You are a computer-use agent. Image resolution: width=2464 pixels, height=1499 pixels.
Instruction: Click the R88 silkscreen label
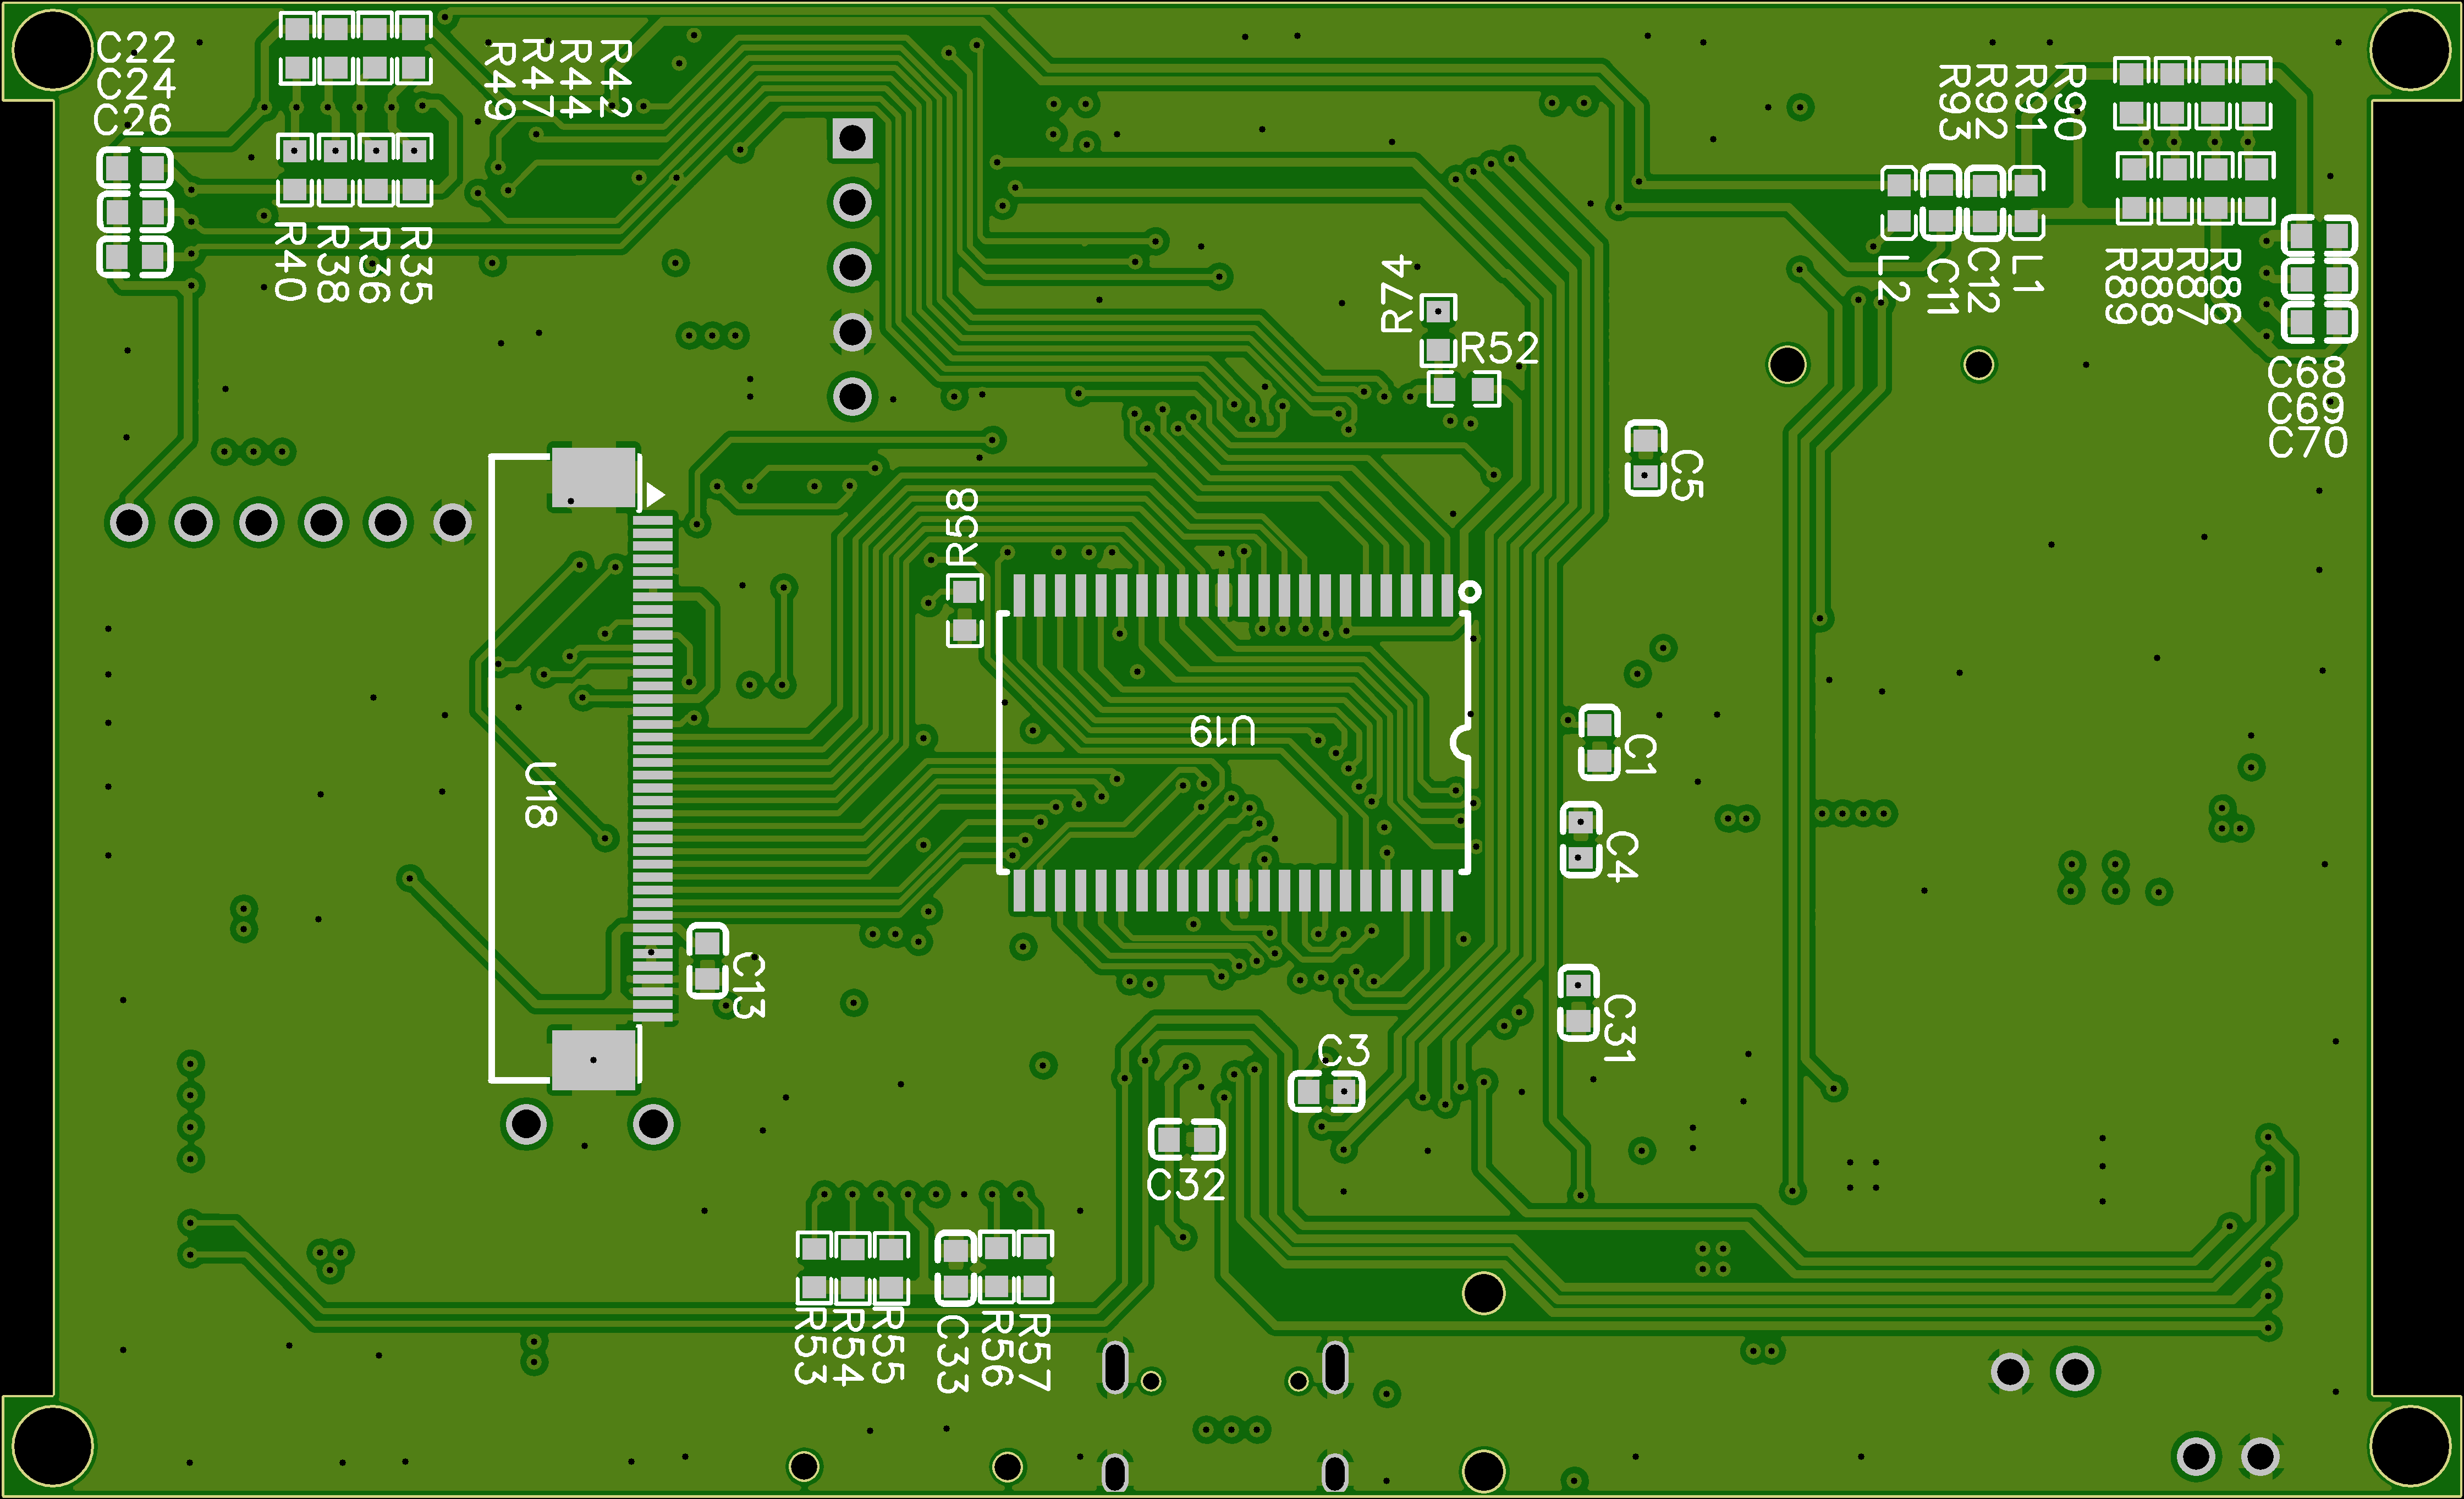click(x=2156, y=286)
